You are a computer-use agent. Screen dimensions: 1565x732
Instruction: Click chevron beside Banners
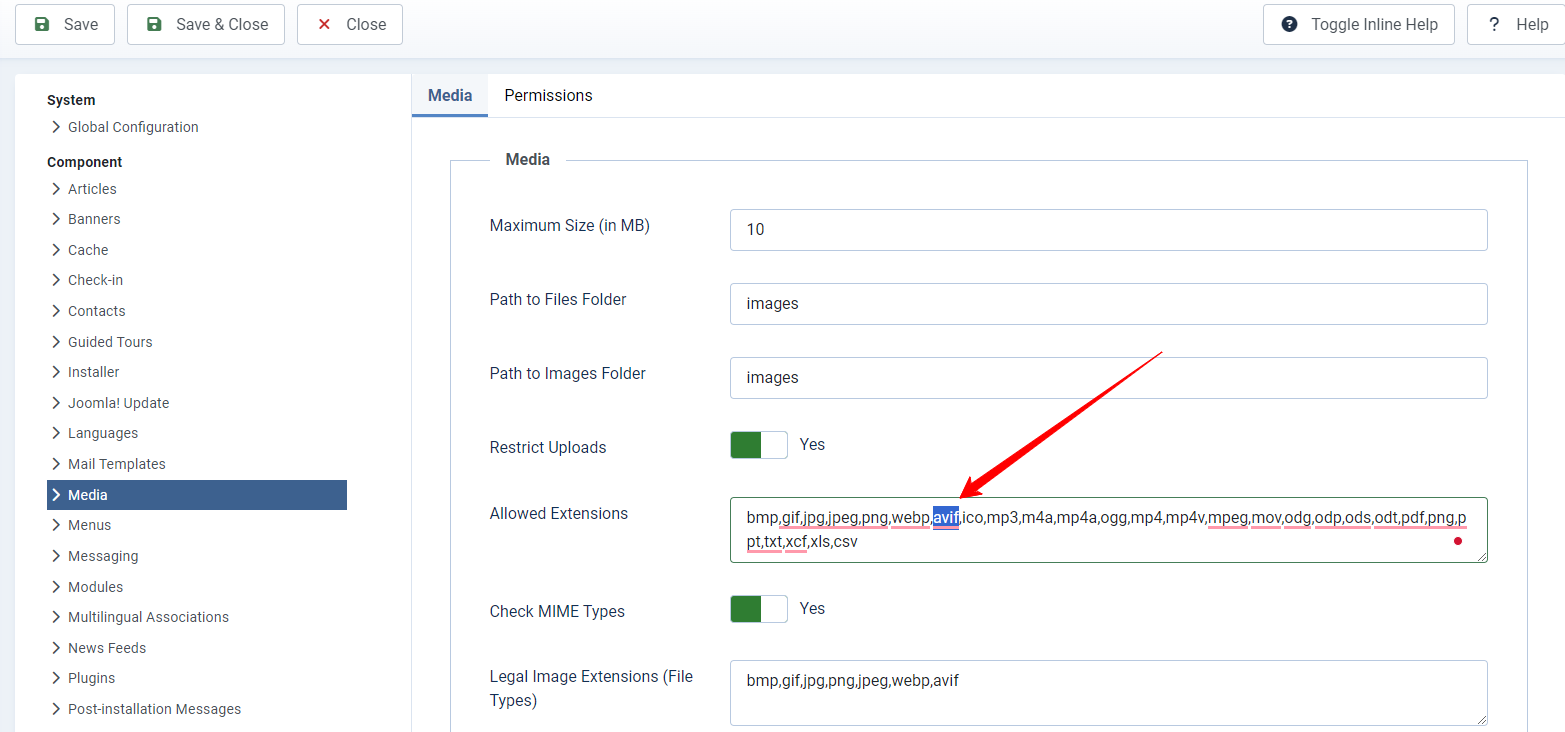(x=56, y=219)
